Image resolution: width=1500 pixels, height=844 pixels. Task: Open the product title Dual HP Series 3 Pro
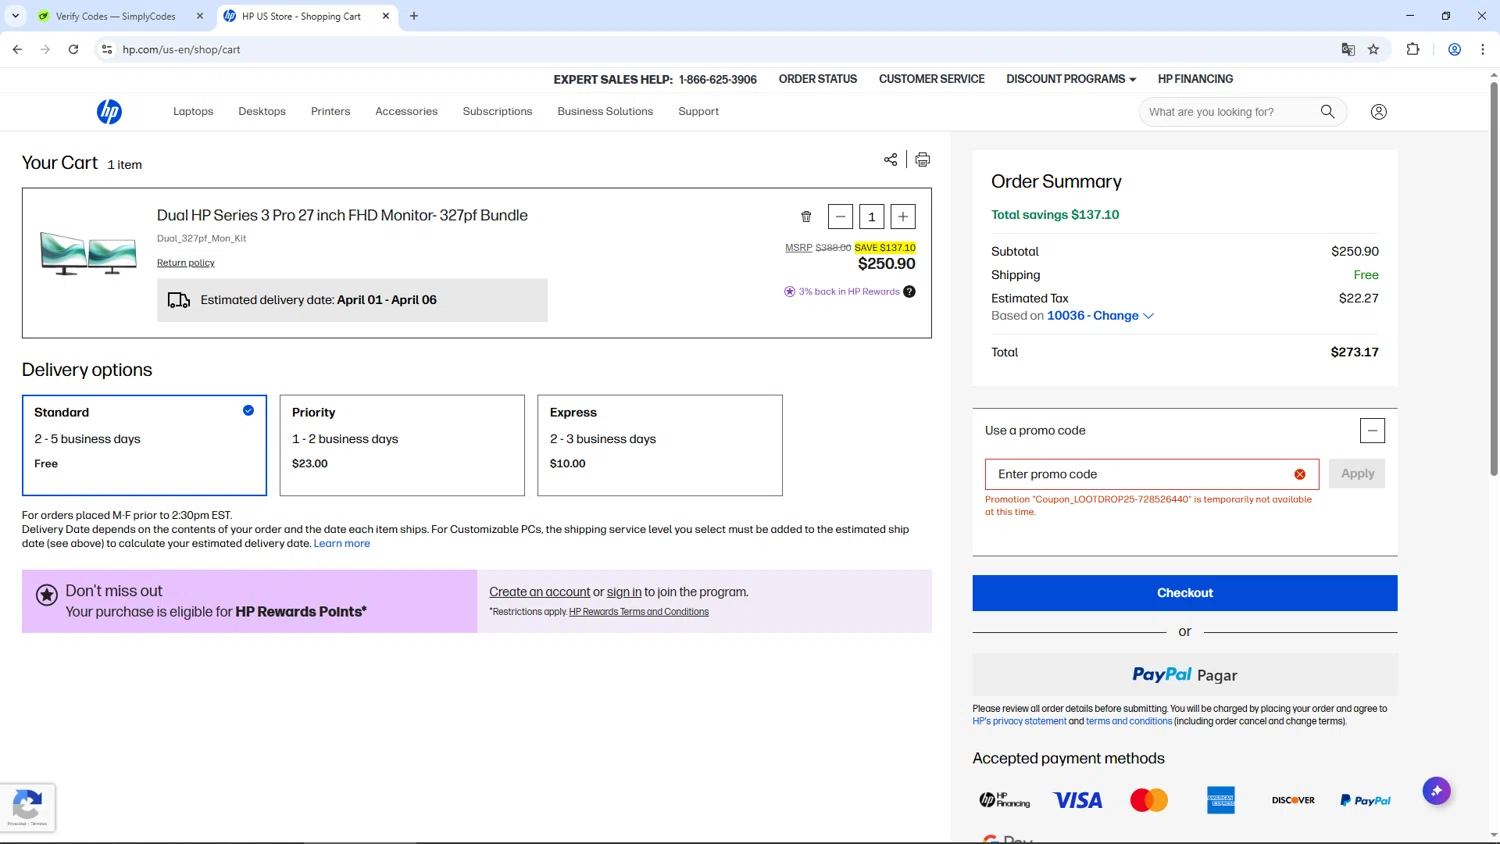(342, 215)
